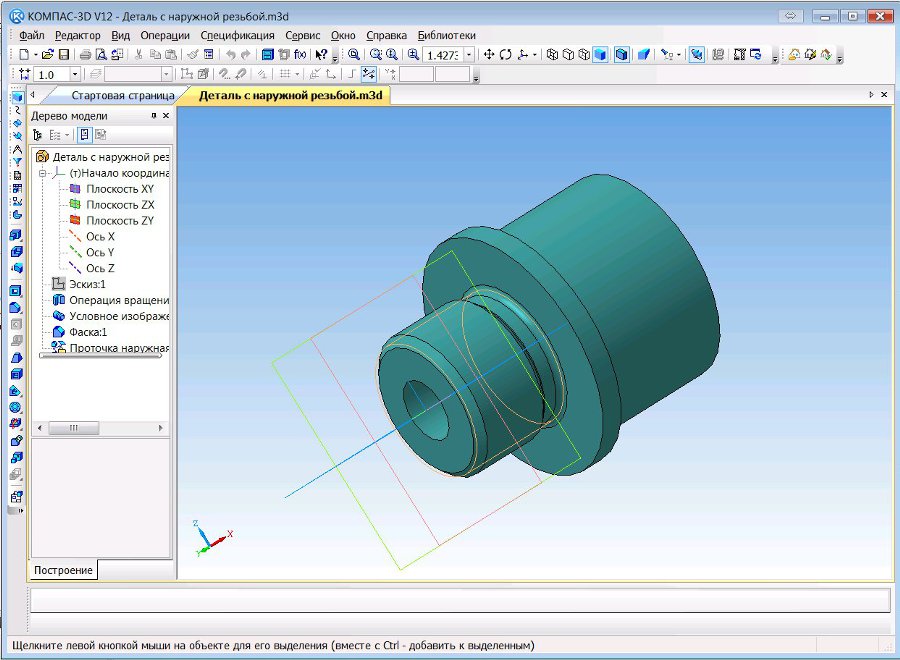Create a new document with the blank page icon
The image size is (900, 660).
[x=24, y=55]
